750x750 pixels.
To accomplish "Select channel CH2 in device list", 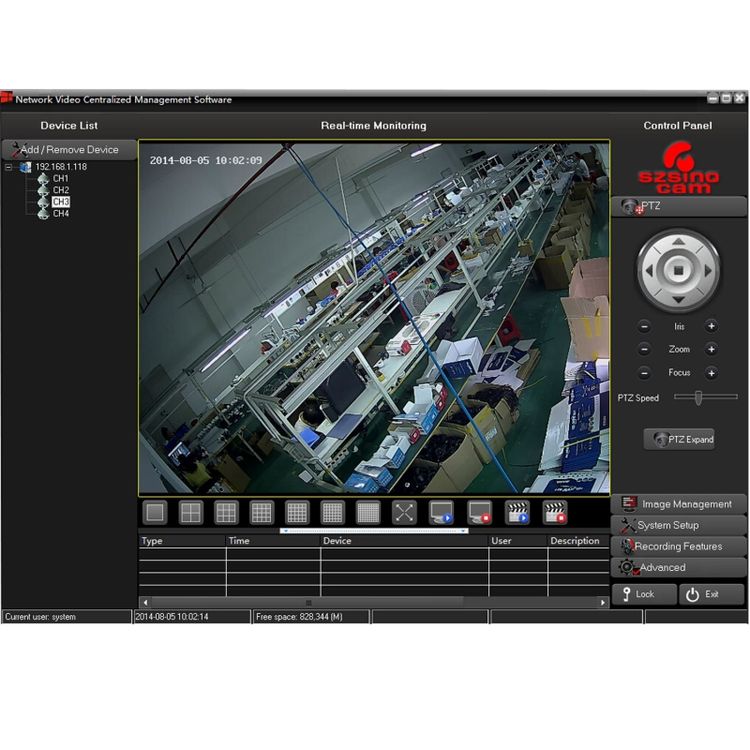I will click(x=61, y=190).
